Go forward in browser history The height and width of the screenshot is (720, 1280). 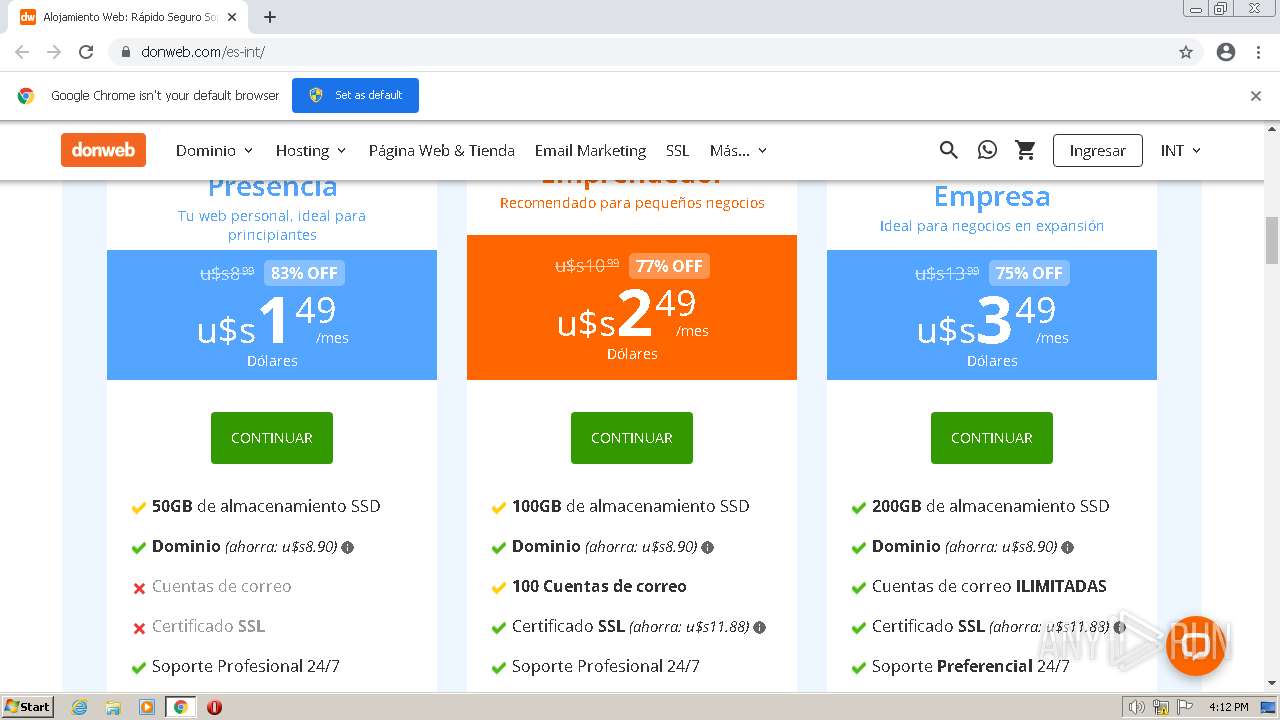54,52
